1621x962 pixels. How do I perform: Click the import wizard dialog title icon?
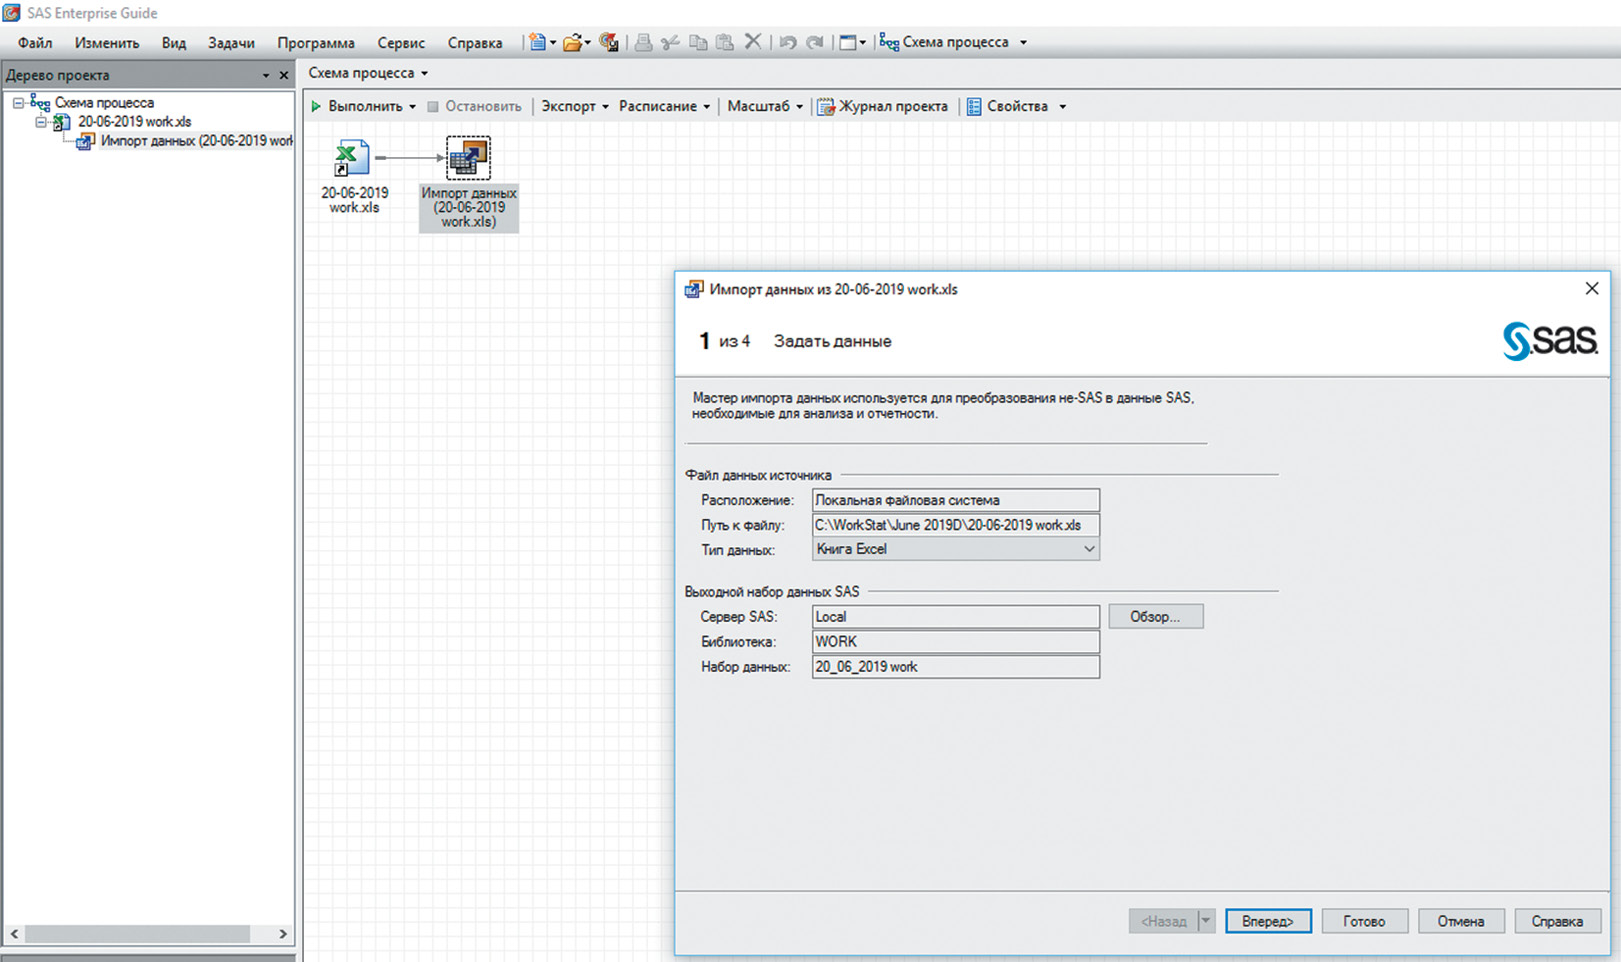pyautogui.click(x=693, y=289)
